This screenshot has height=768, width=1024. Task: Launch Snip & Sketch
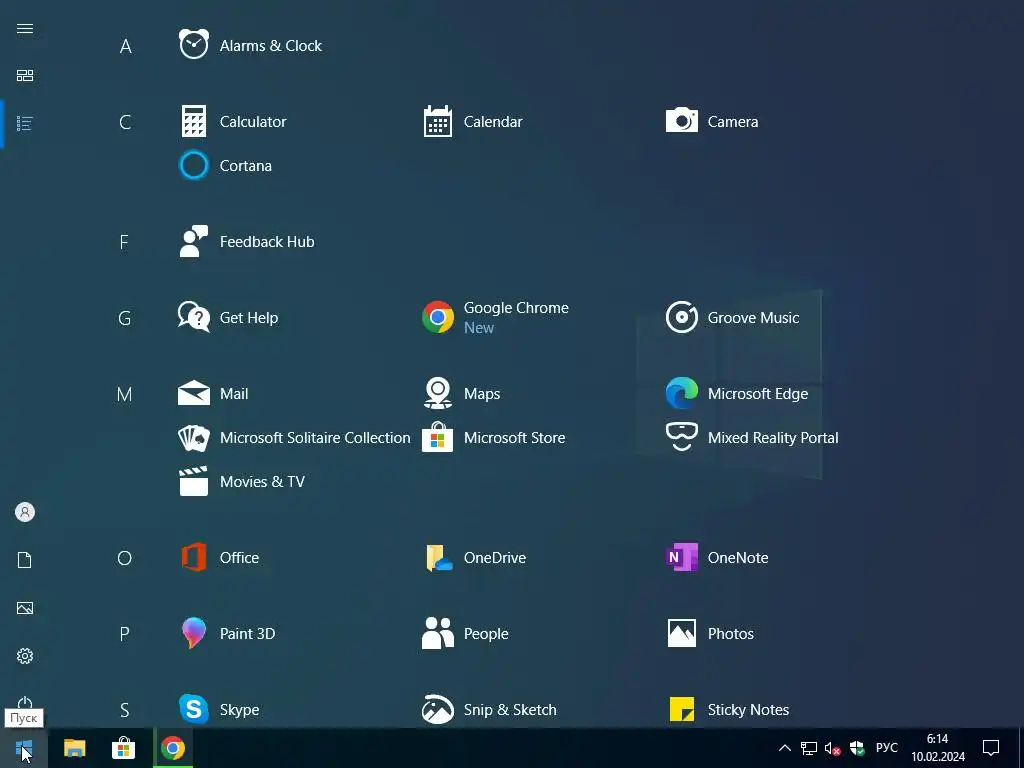pyautogui.click(x=490, y=709)
